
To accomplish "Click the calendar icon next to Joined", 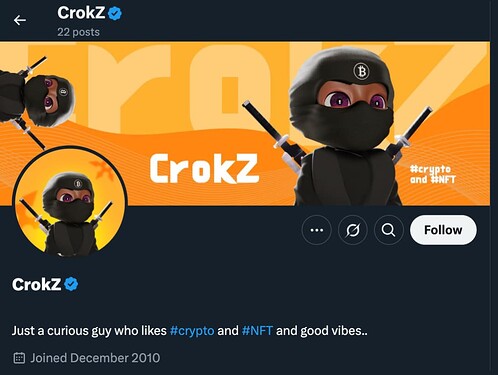I will point(19,358).
